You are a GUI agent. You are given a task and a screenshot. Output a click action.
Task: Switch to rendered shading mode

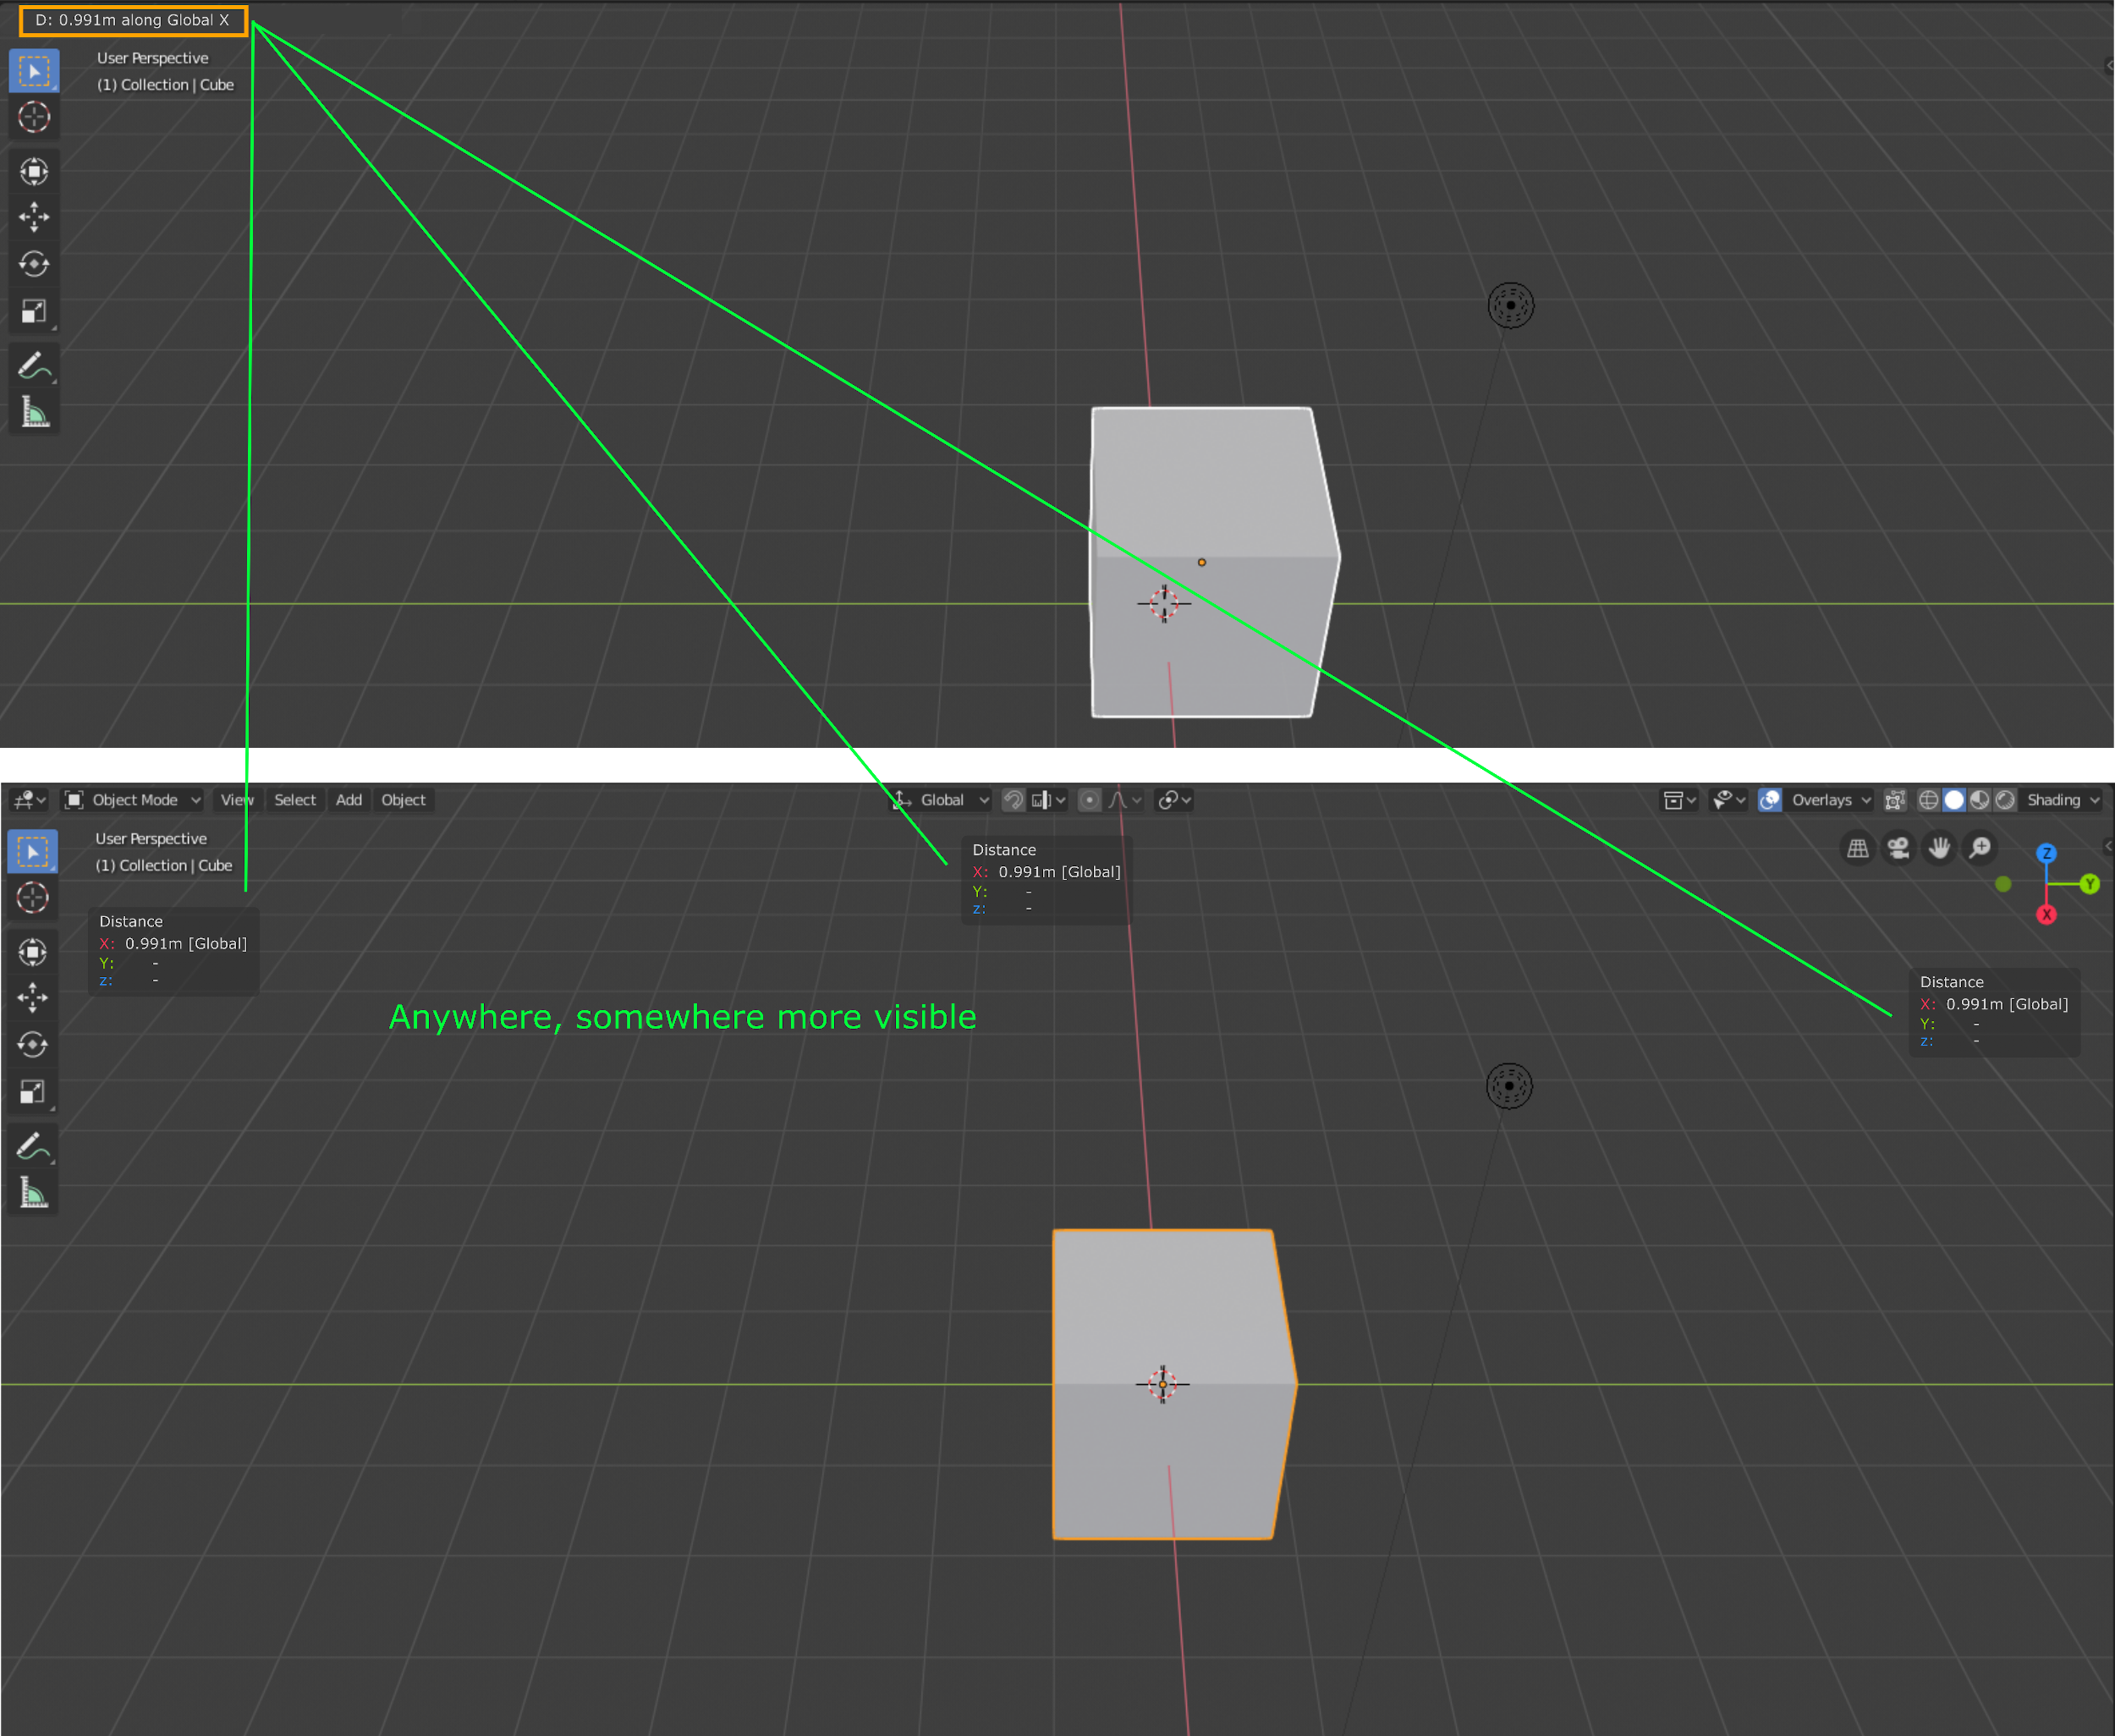(2005, 800)
